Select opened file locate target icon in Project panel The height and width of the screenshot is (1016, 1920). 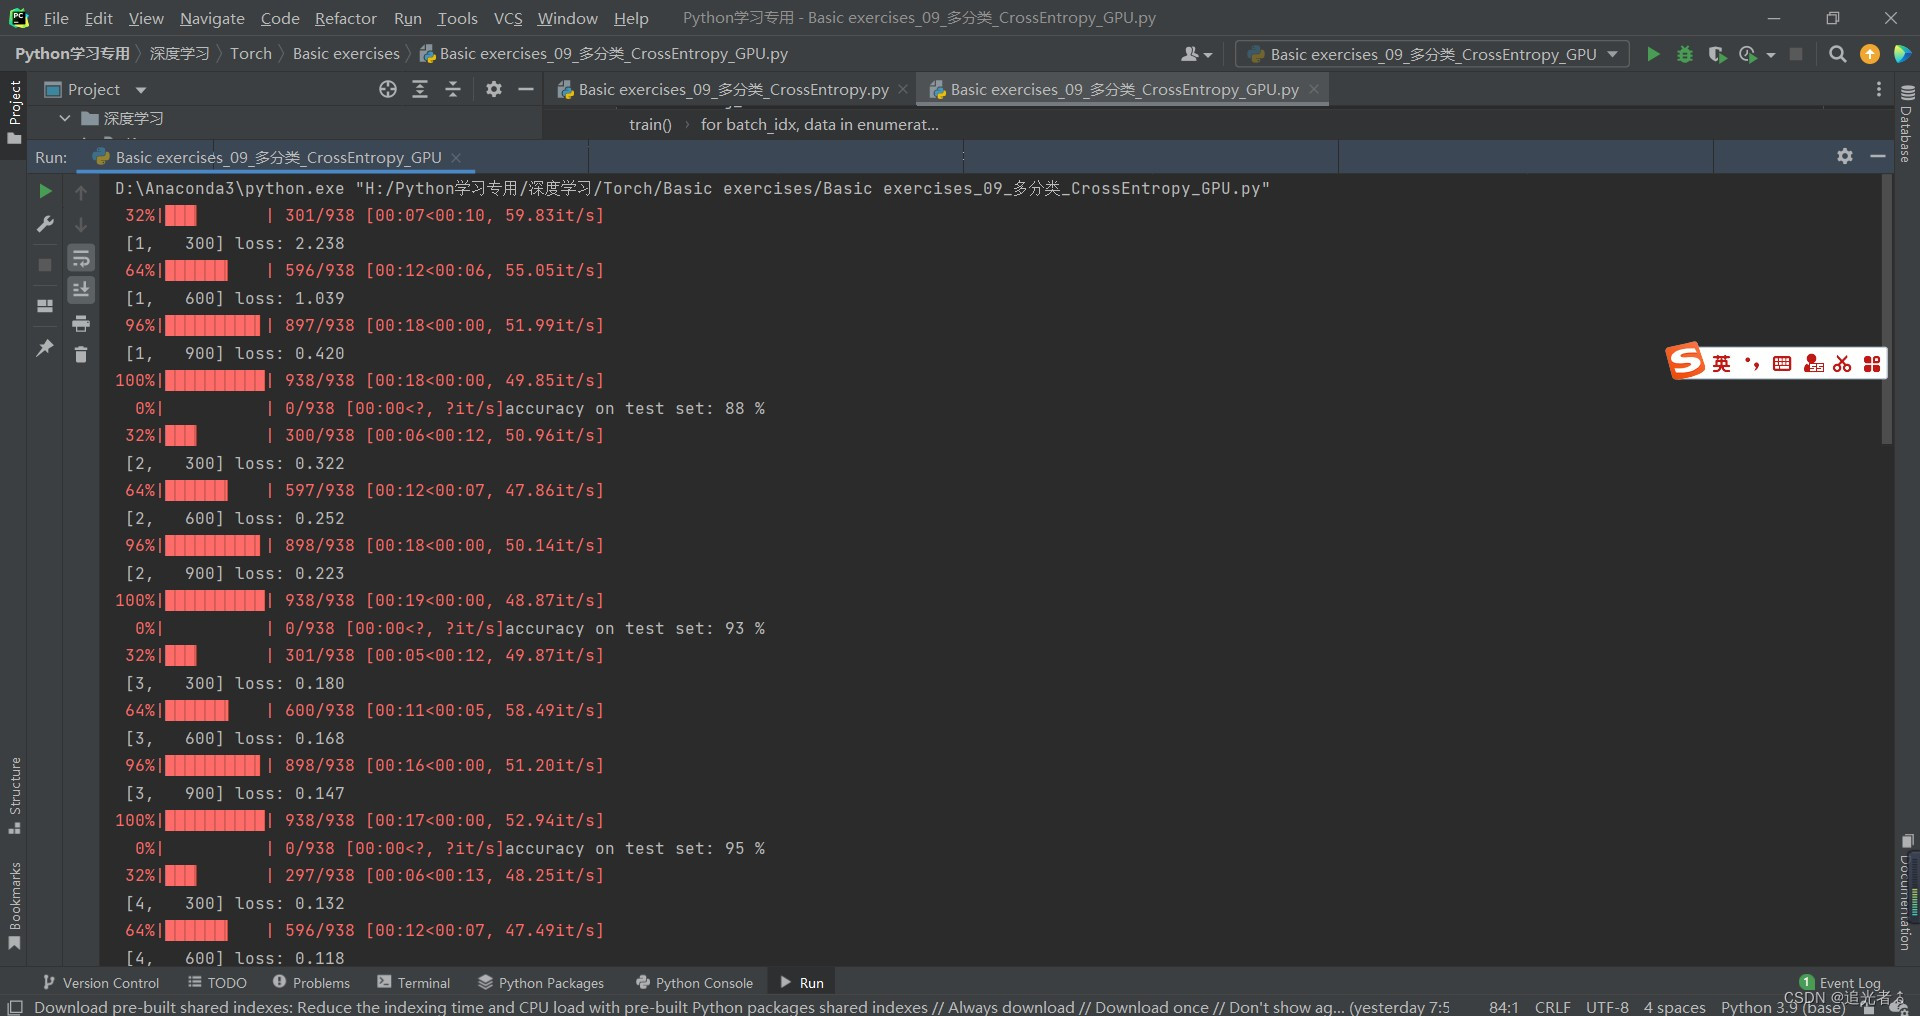click(388, 89)
